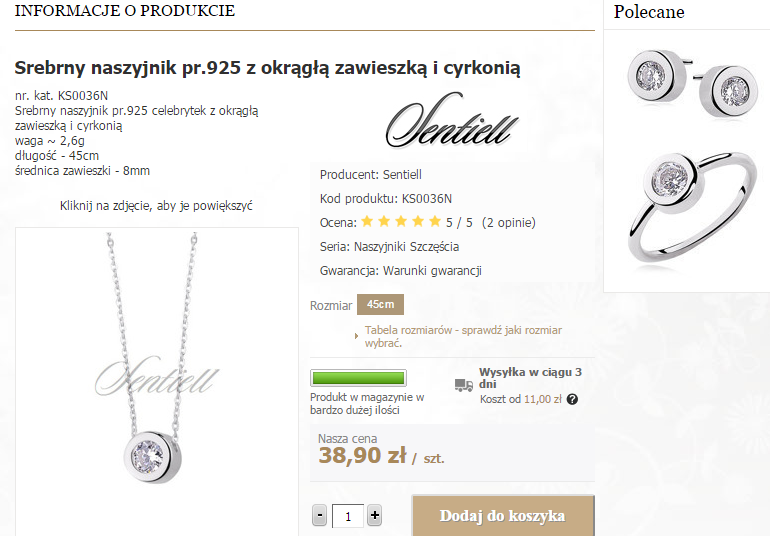Click the Sentiell brand logo
Screen dimensions: 770x536
(x=452, y=121)
